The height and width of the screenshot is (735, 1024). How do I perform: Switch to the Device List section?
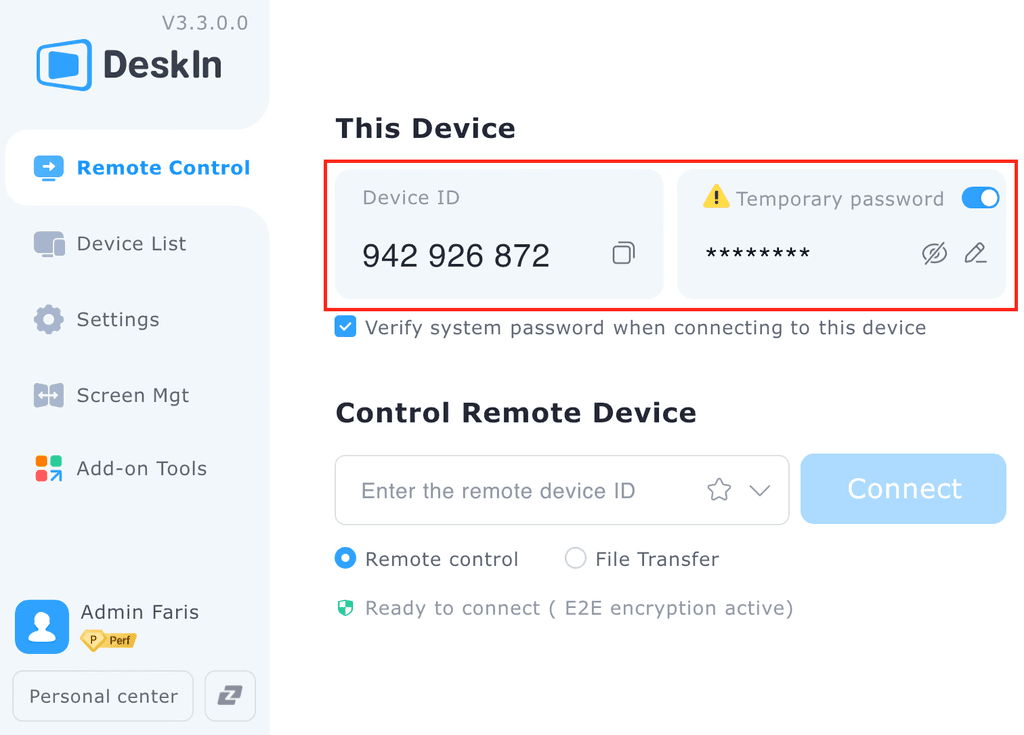tap(130, 243)
